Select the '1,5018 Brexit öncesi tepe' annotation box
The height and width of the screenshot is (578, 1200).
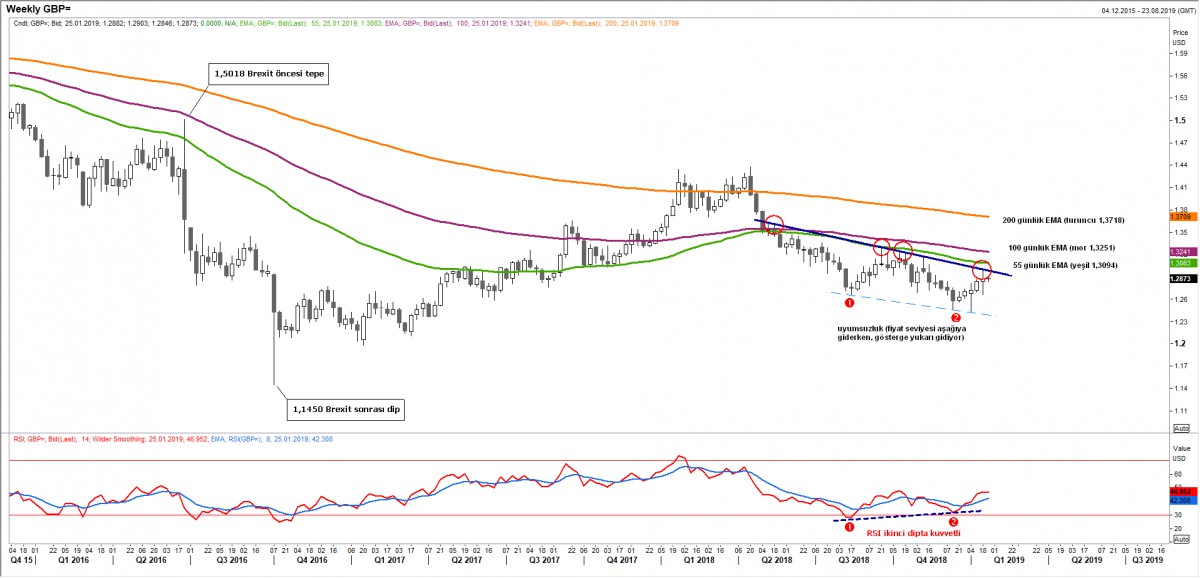tap(268, 73)
